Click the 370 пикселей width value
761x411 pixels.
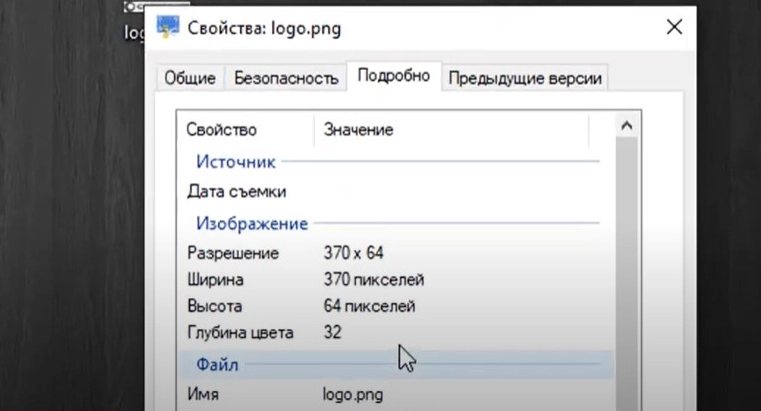click(x=374, y=279)
